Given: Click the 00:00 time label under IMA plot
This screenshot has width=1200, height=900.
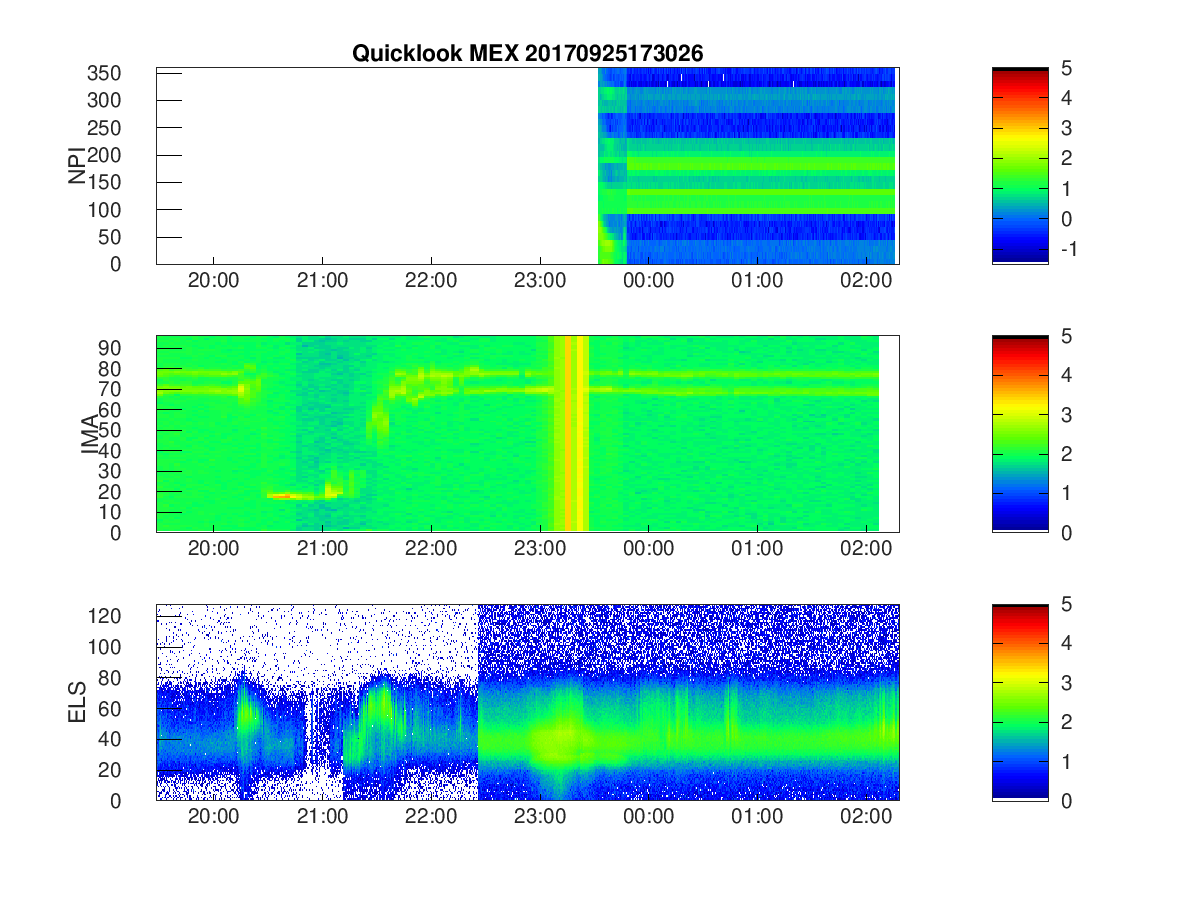Looking at the screenshot, I should tap(649, 550).
